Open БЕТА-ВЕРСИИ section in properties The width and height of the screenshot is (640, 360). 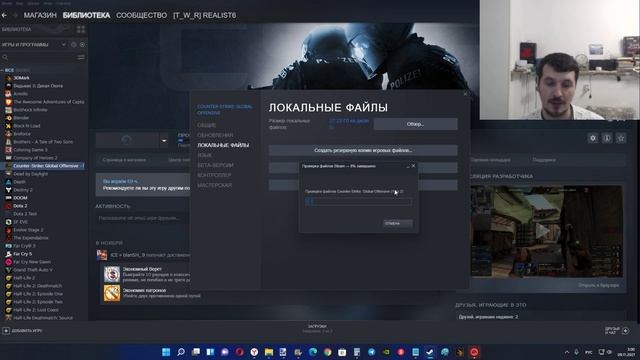[215, 165]
